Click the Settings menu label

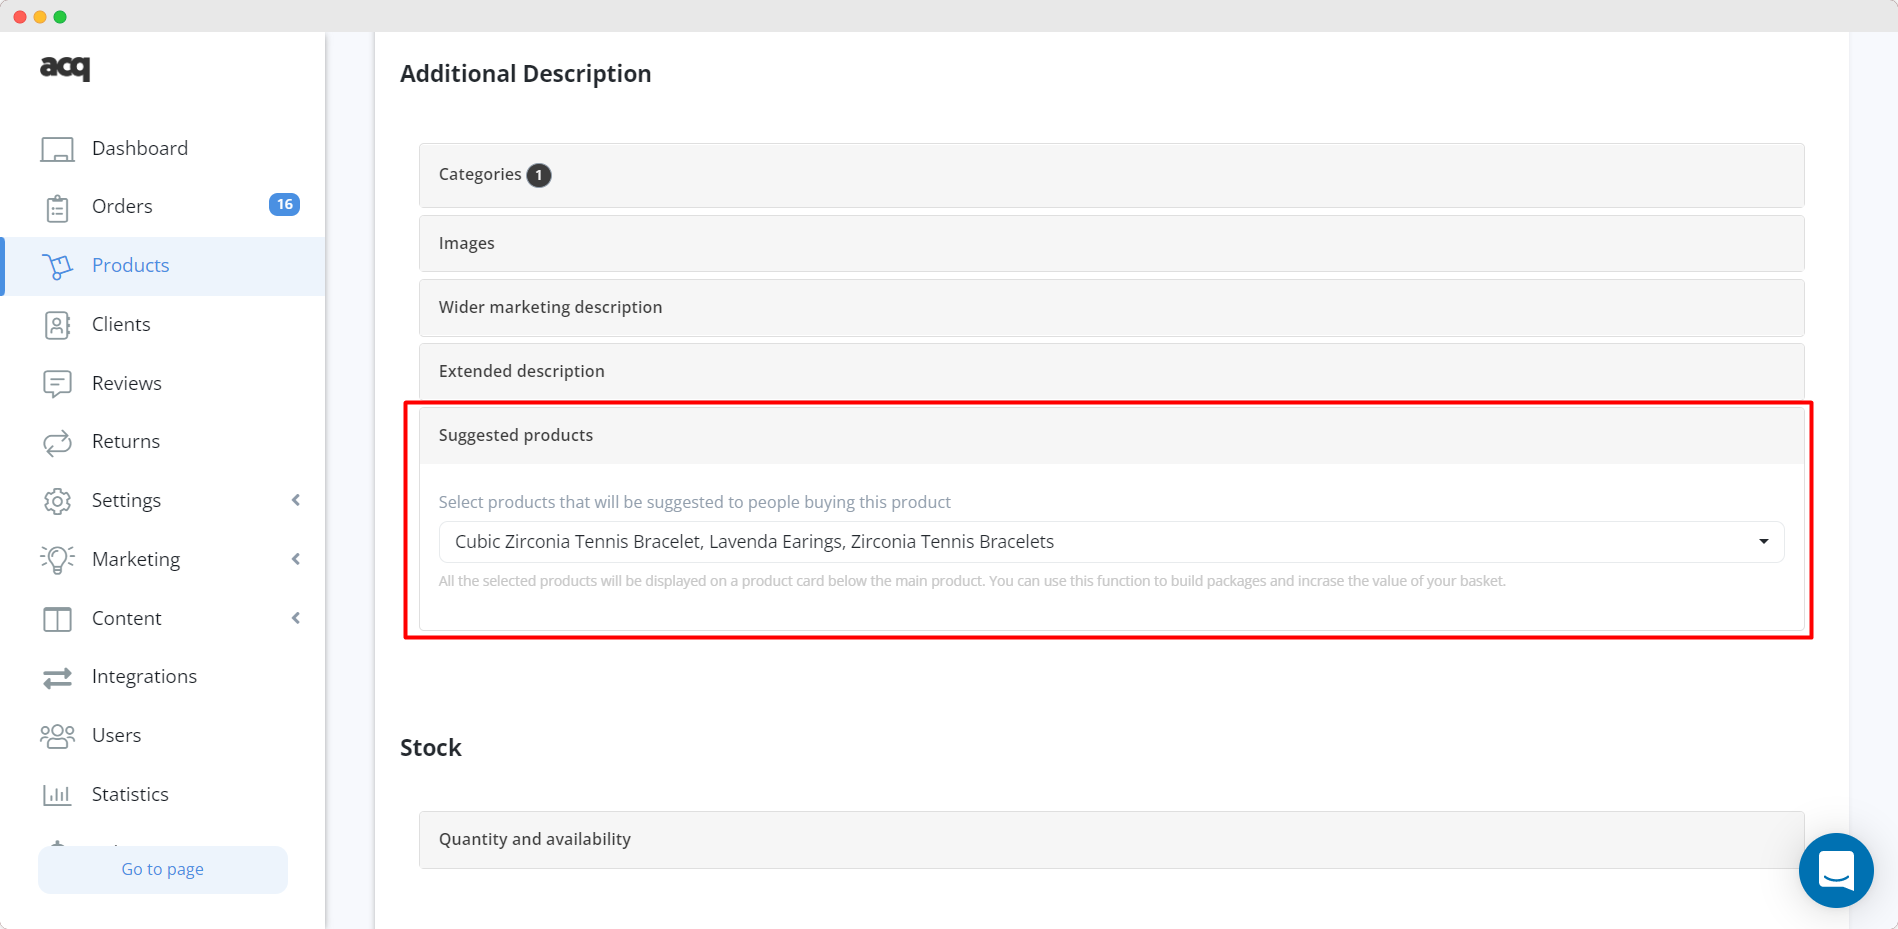click(x=126, y=500)
